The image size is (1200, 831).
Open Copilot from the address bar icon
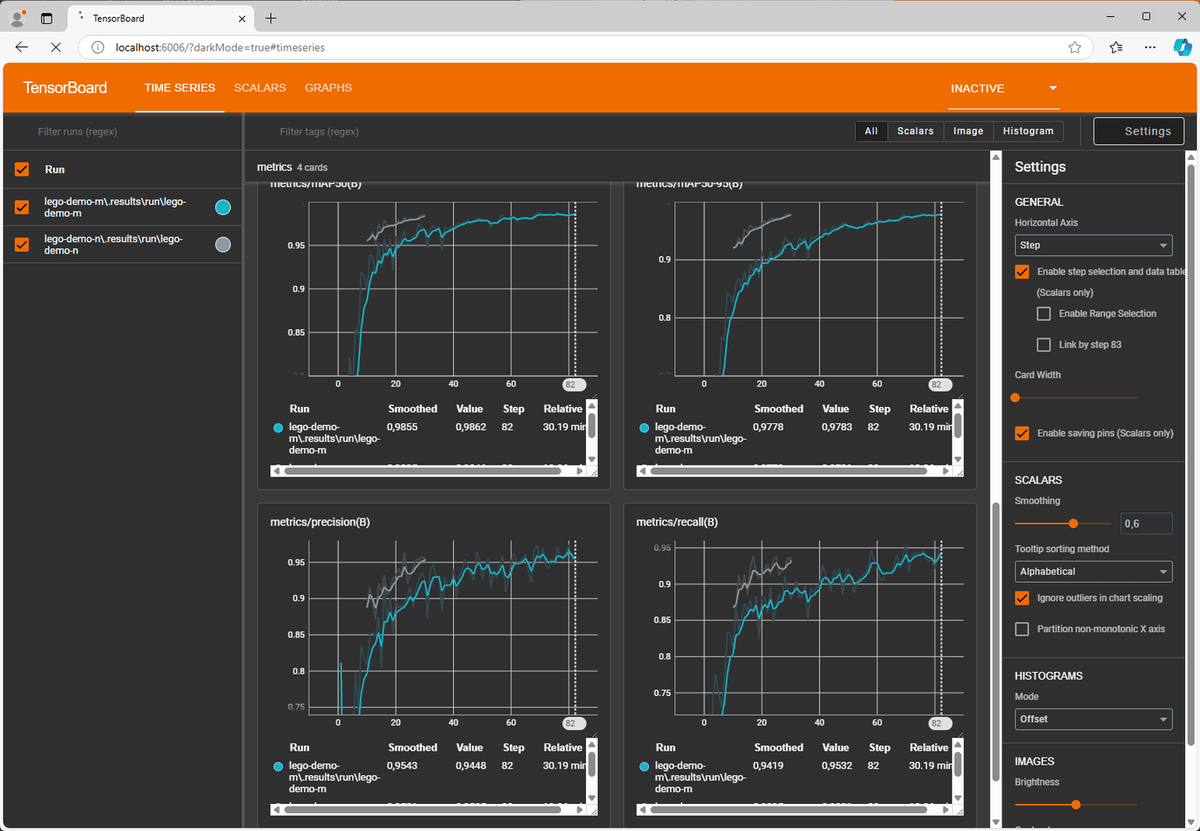point(1183,47)
